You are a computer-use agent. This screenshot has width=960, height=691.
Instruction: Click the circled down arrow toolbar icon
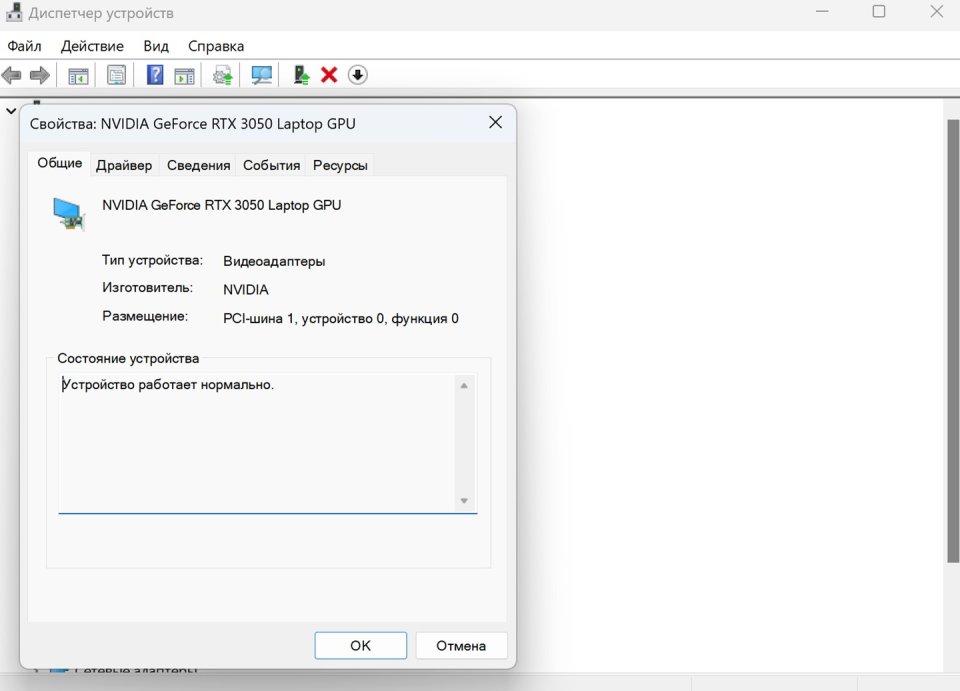[358, 75]
